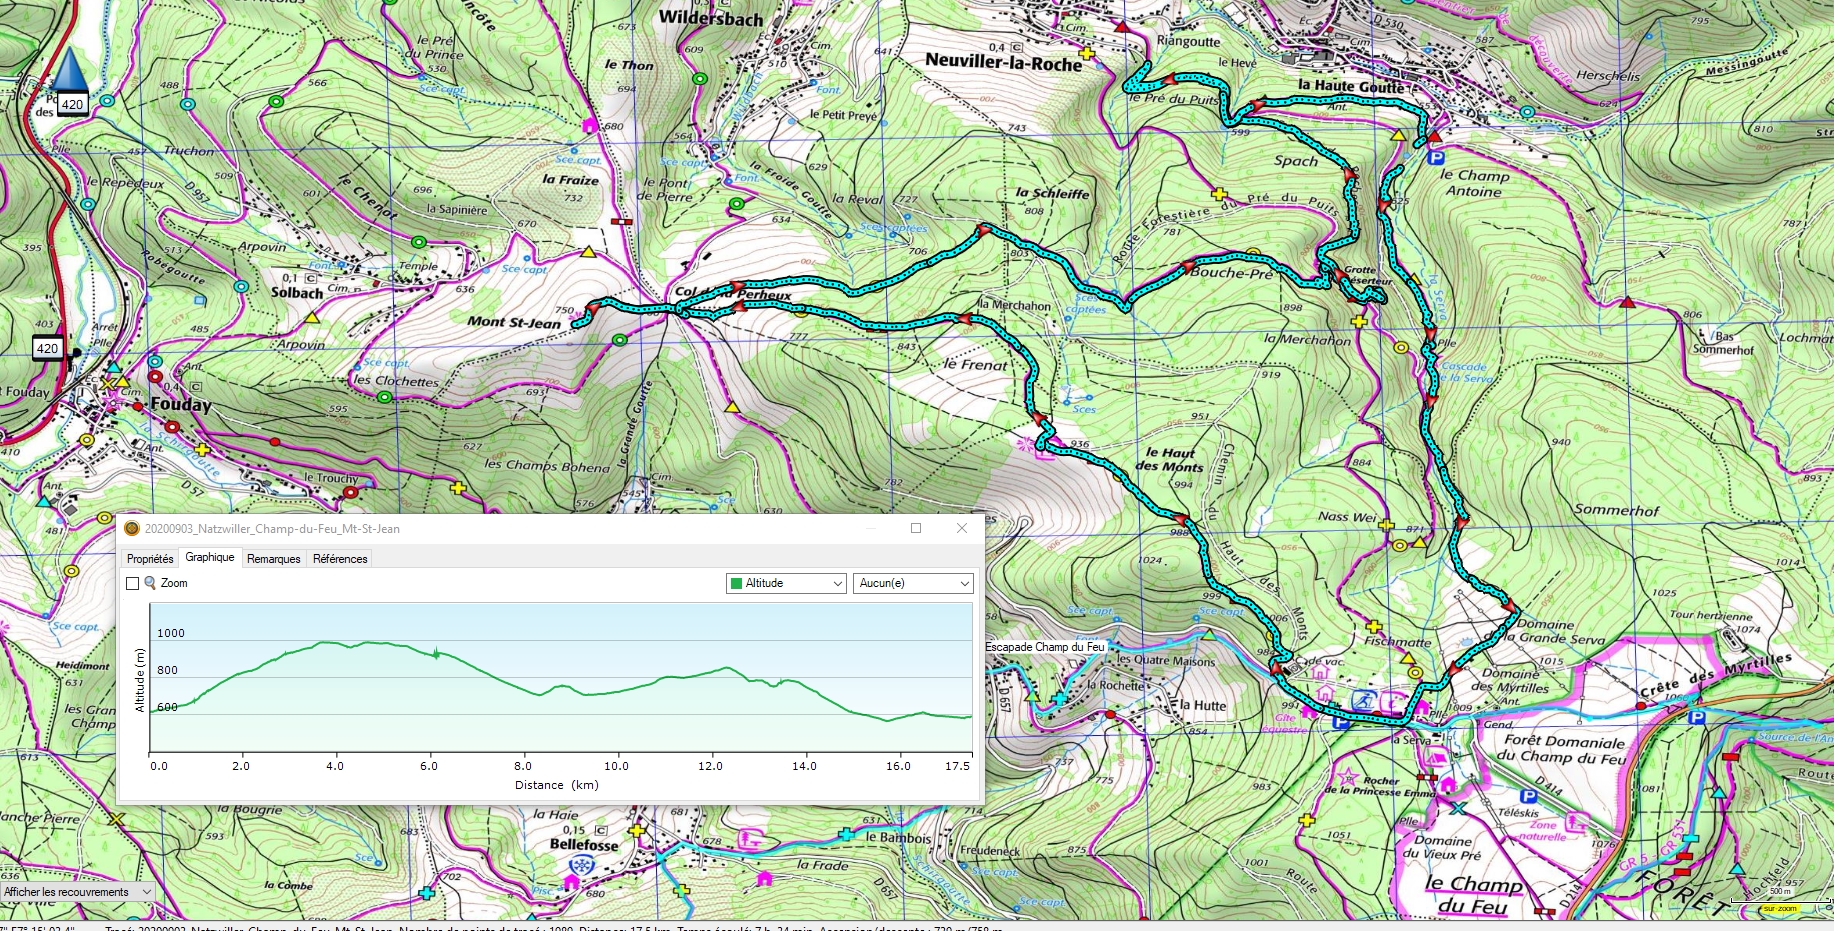Click the blue parking icon near Champ Antoine

coord(1436,158)
